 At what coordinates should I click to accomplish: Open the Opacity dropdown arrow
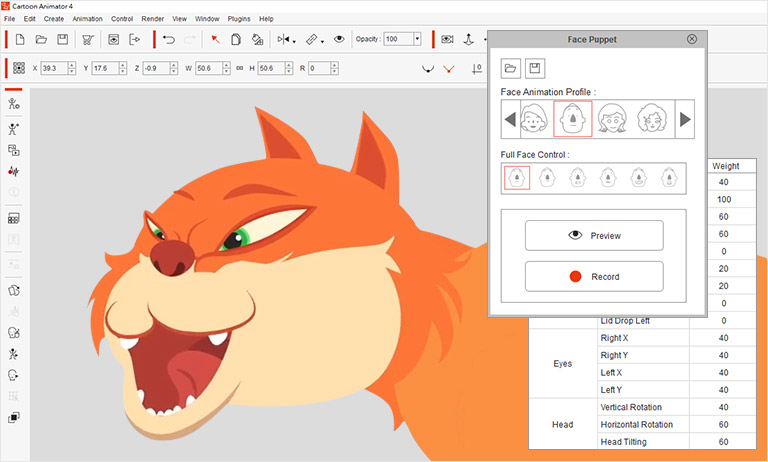[416, 39]
